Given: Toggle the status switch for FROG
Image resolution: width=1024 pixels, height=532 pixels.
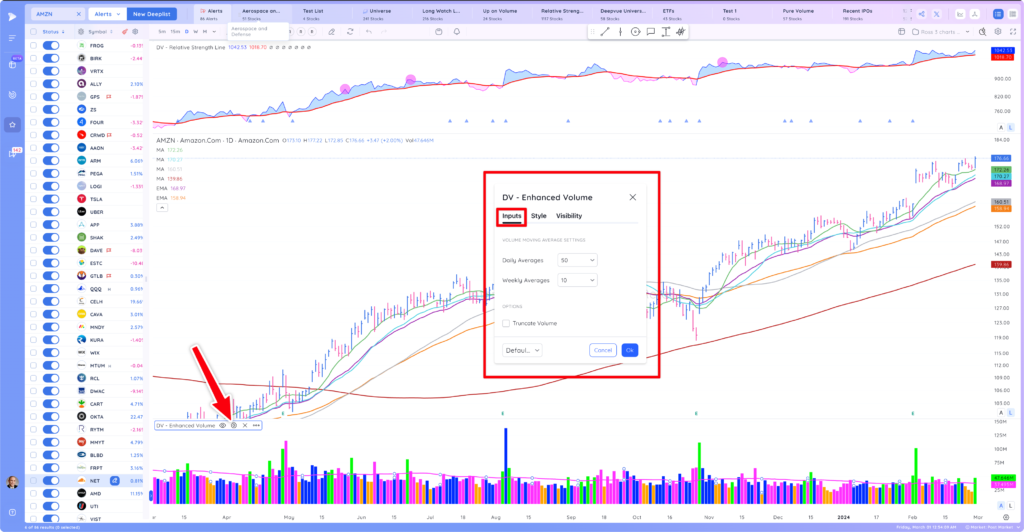Looking at the screenshot, I should click(51, 46).
